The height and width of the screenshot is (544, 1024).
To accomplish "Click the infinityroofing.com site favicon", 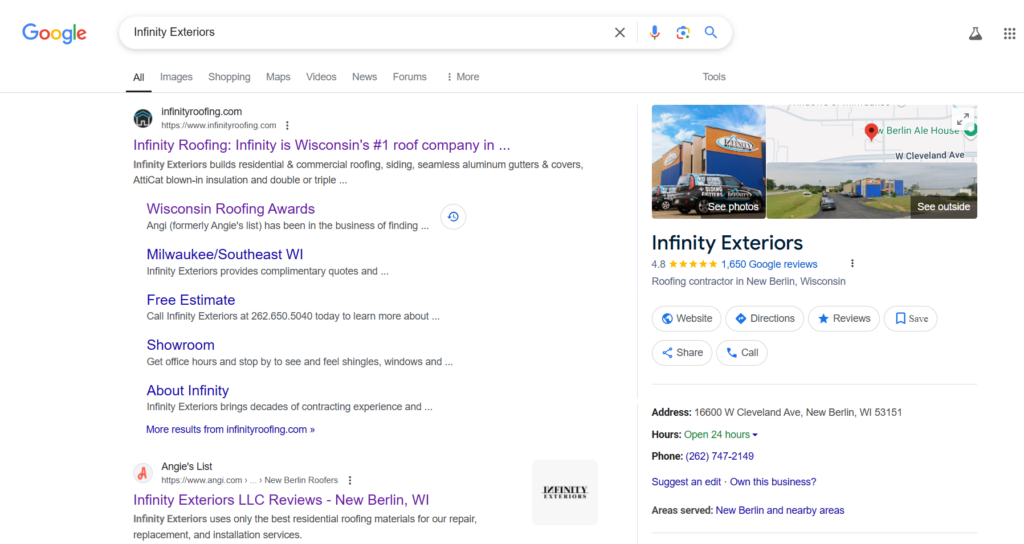I will point(143,118).
